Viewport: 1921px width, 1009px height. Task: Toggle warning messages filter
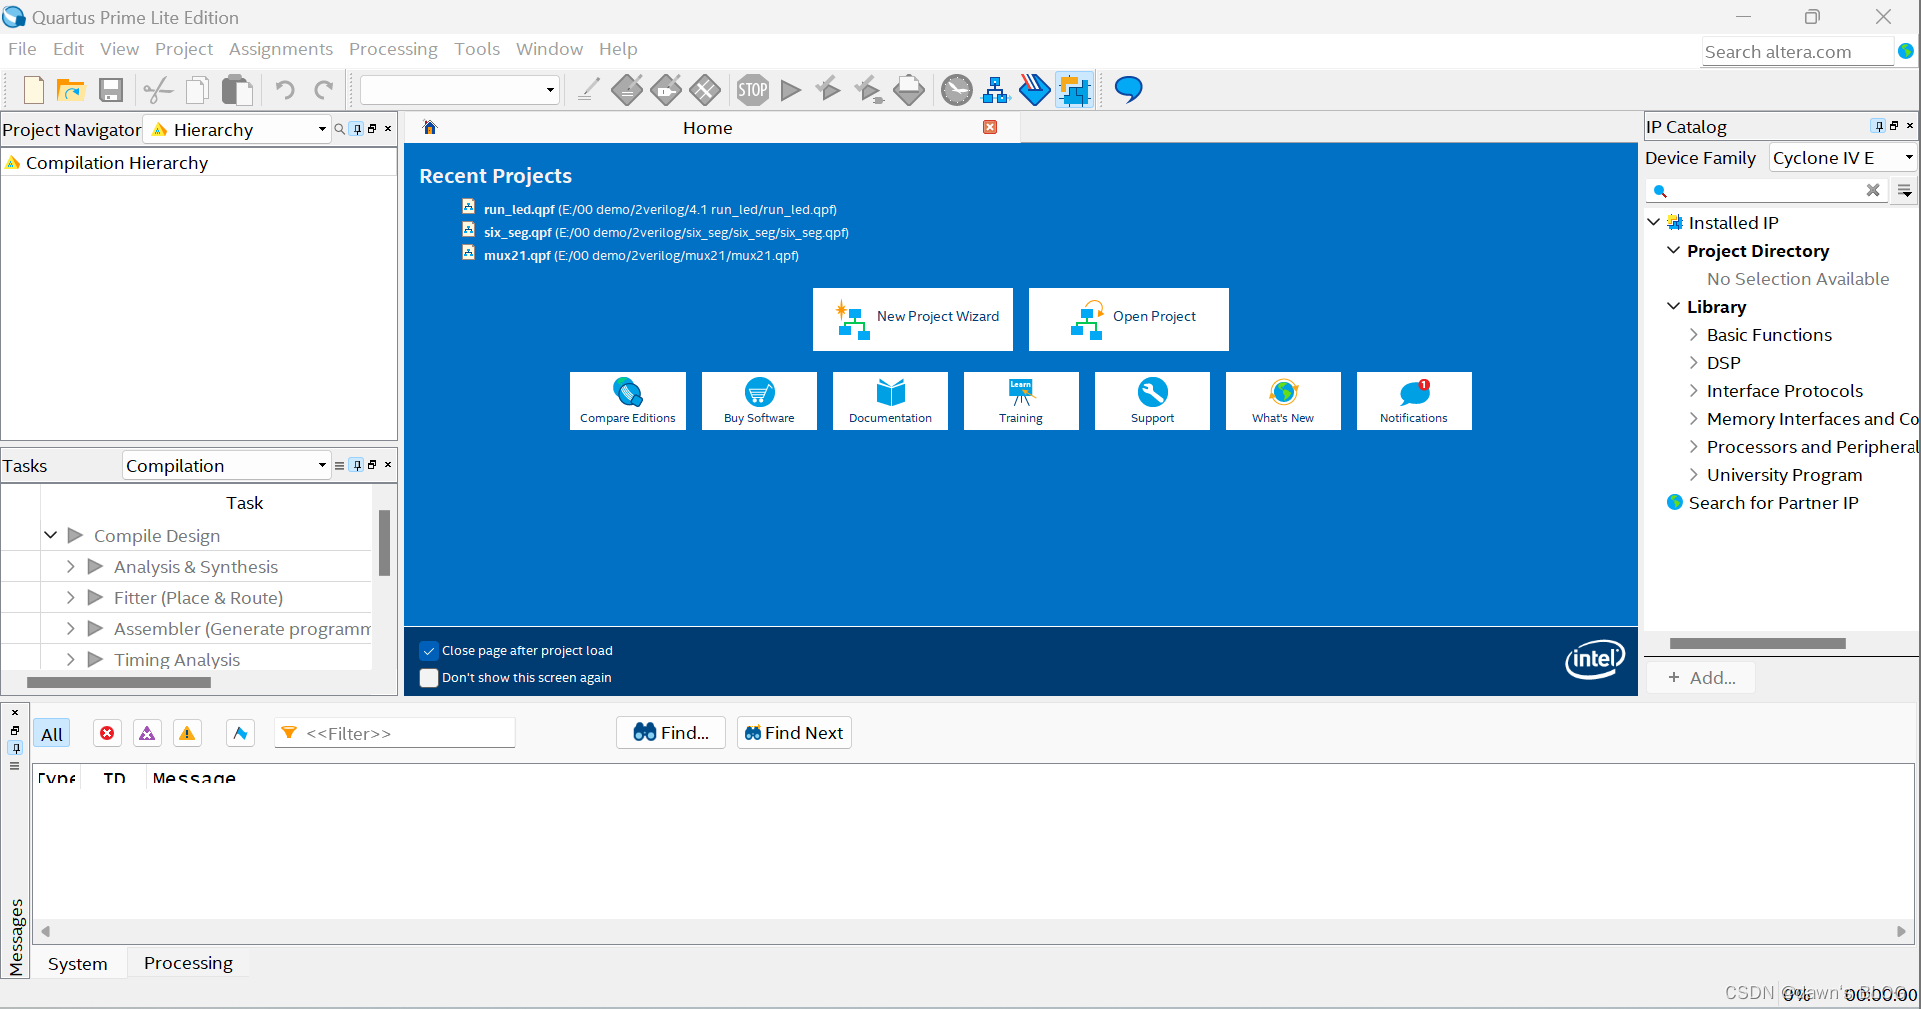point(187,733)
